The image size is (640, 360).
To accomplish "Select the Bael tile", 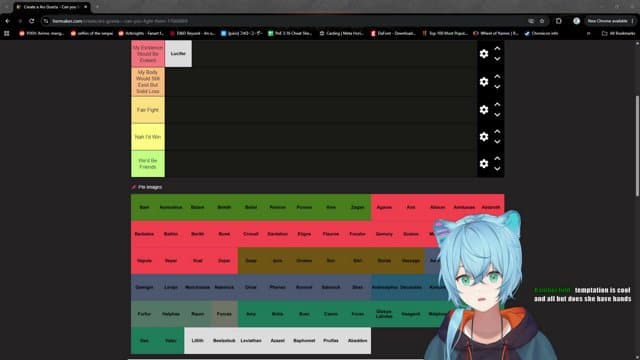I will (x=144, y=207).
